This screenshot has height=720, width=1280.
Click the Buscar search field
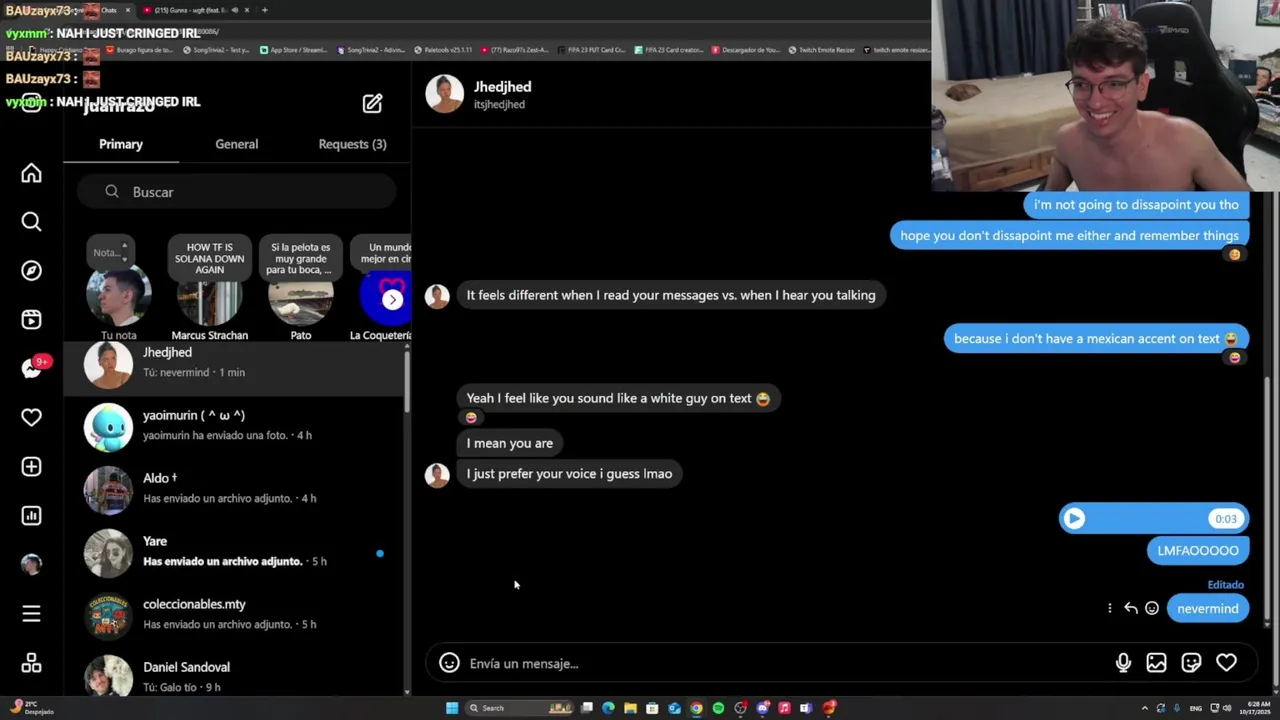coord(237,192)
